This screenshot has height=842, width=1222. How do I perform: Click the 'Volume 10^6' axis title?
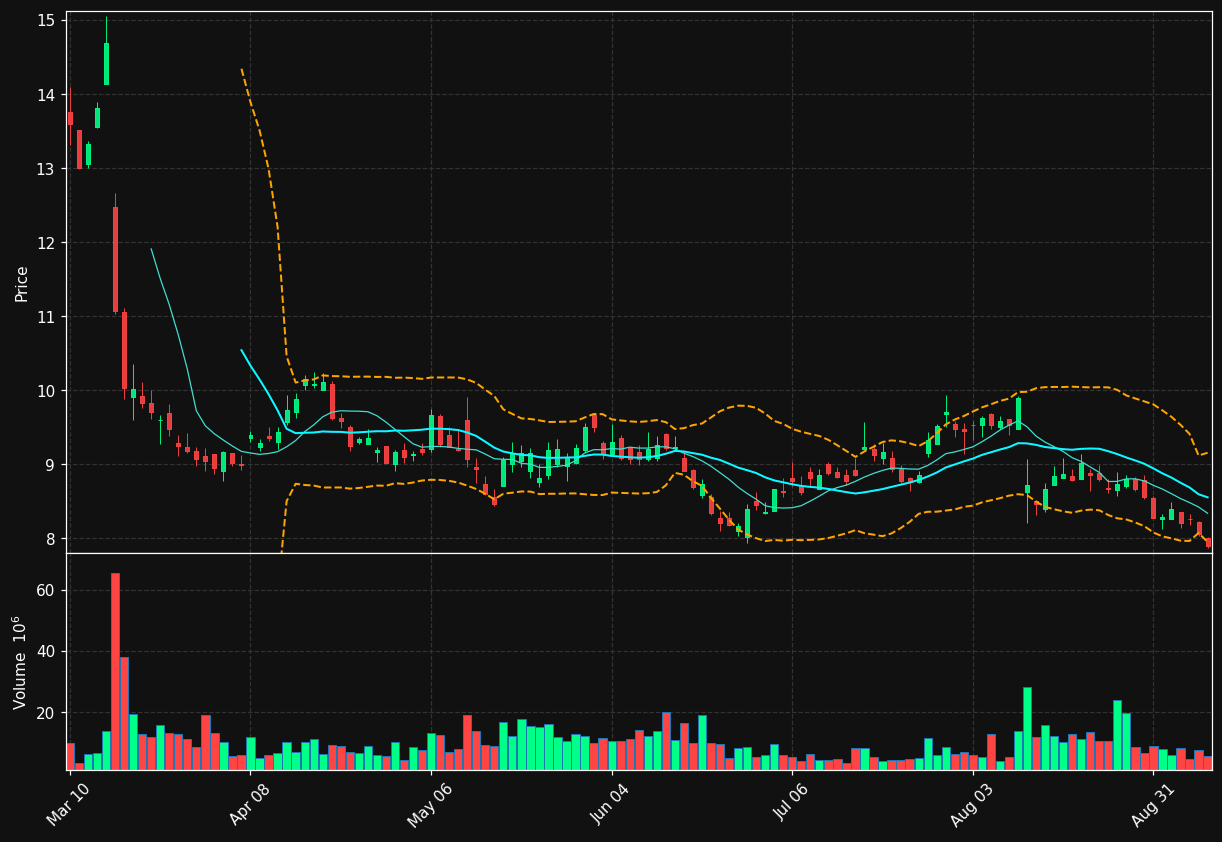[x=20, y=662]
